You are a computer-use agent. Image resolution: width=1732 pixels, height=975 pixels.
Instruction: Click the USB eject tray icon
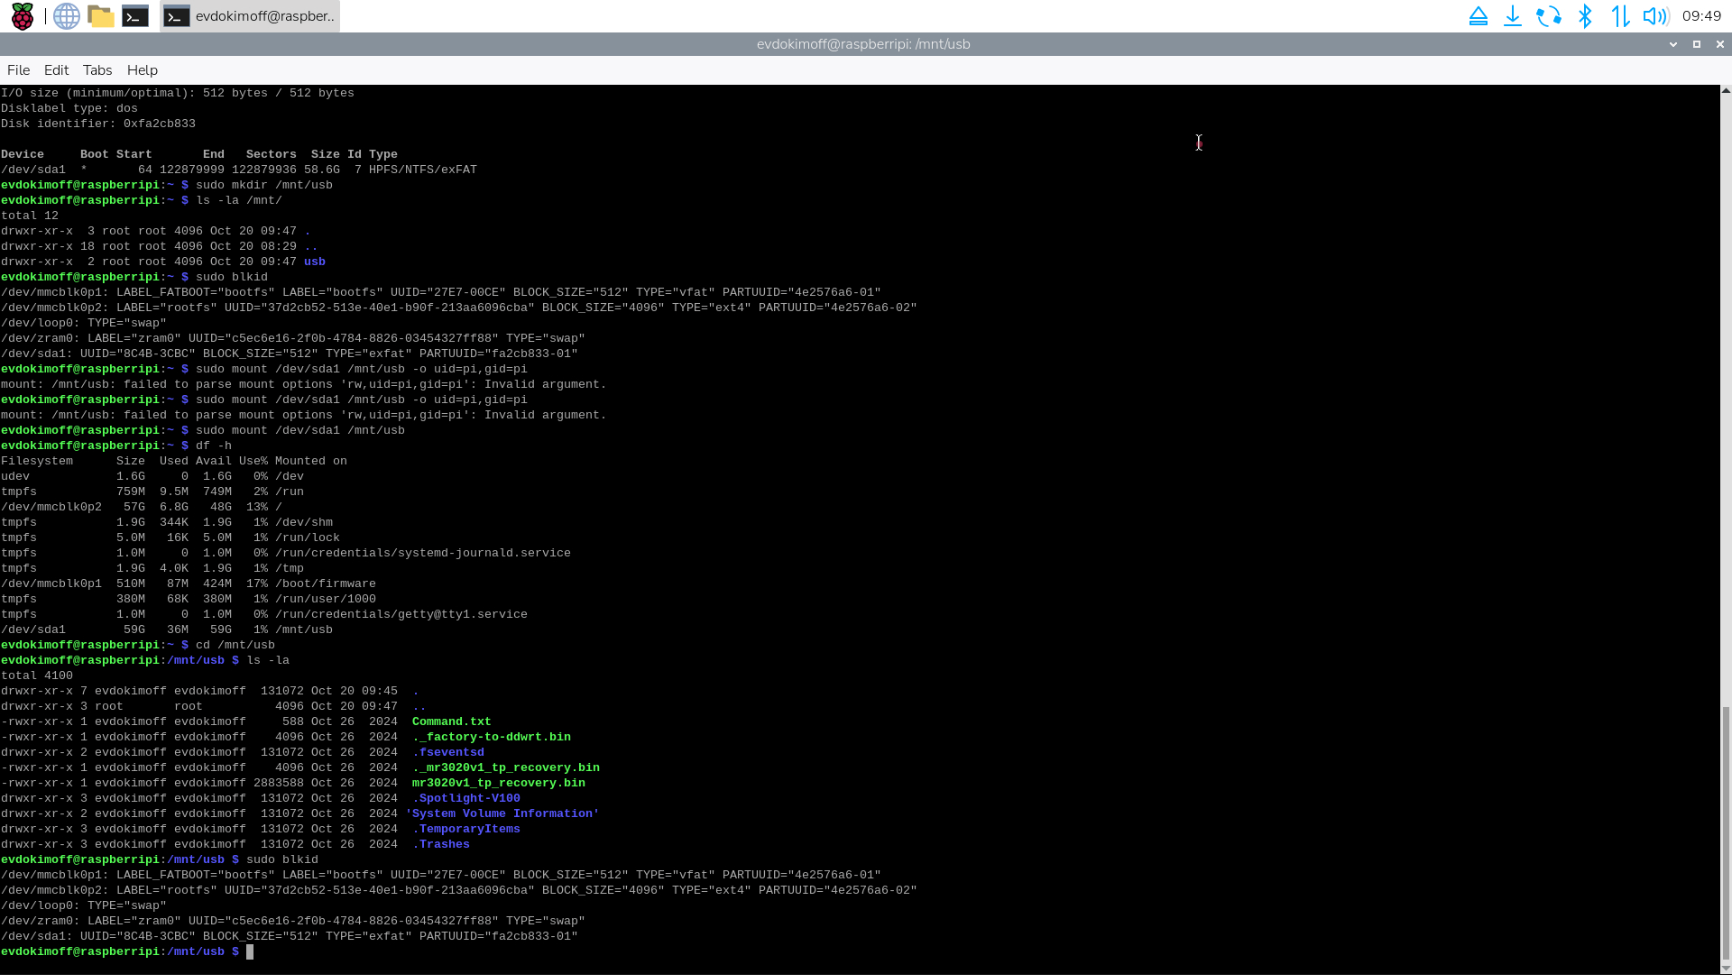[x=1478, y=16]
